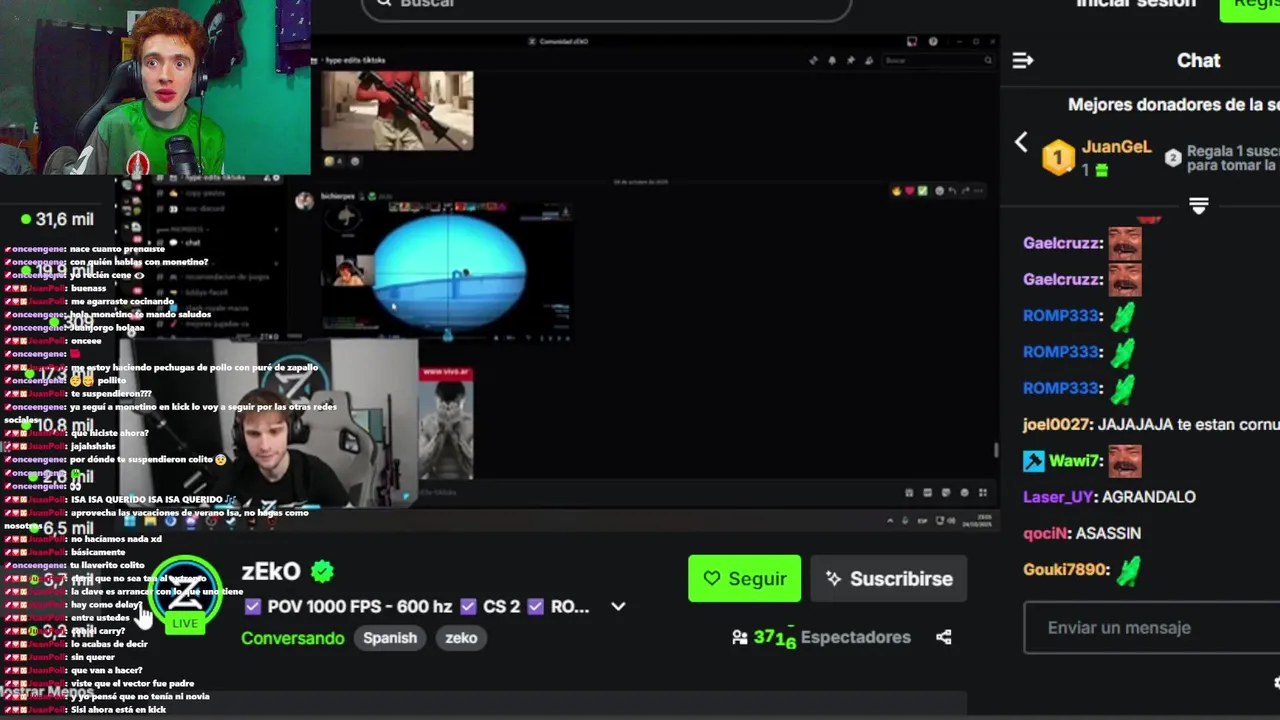Go back in top donors leaderboard
Image resolution: width=1280 pixels, height=720 pixels.
pyautogui.click(x=1021, y=142)
